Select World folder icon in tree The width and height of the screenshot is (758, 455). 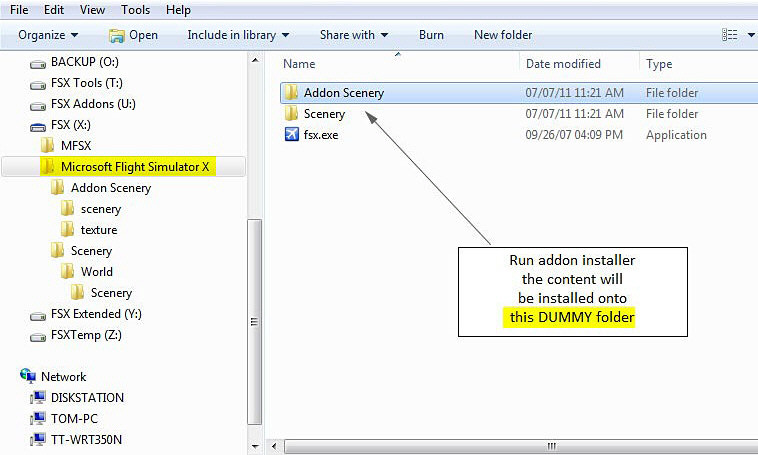[x=67, y=271]
